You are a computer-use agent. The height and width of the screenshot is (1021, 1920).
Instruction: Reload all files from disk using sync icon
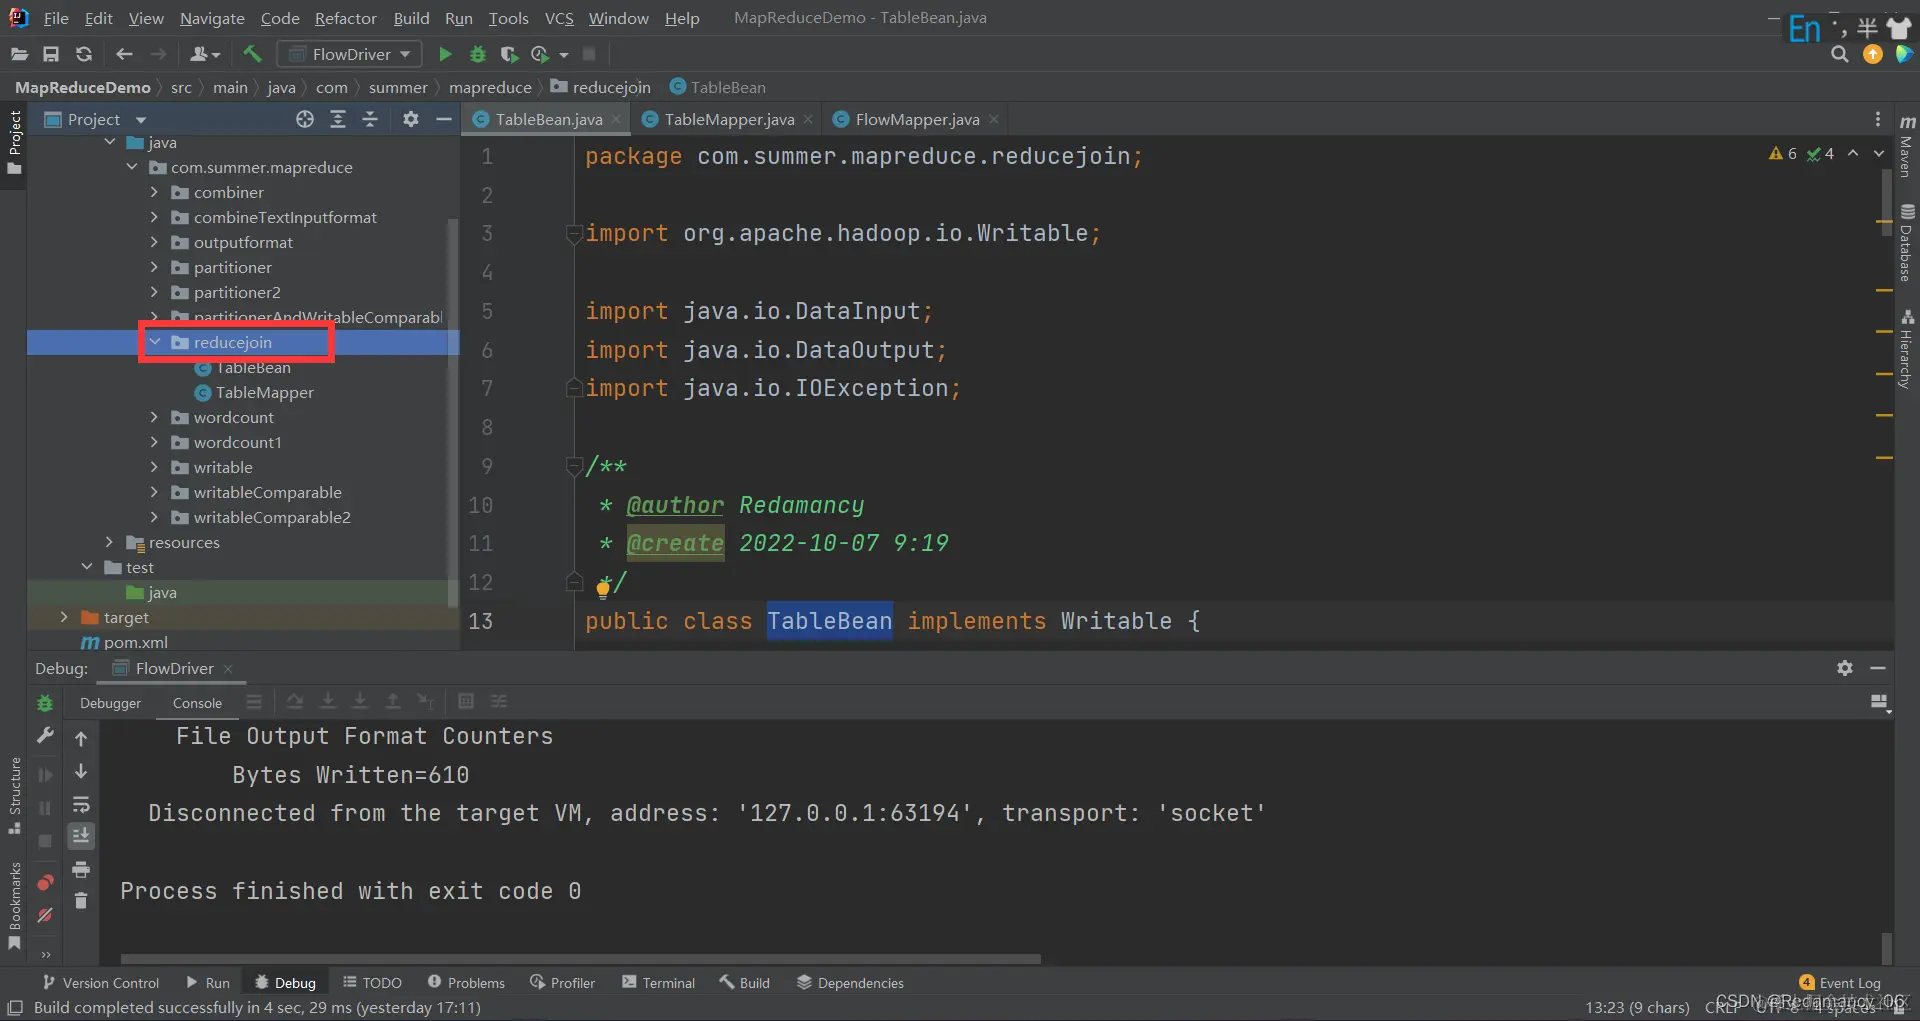point(84,54)
